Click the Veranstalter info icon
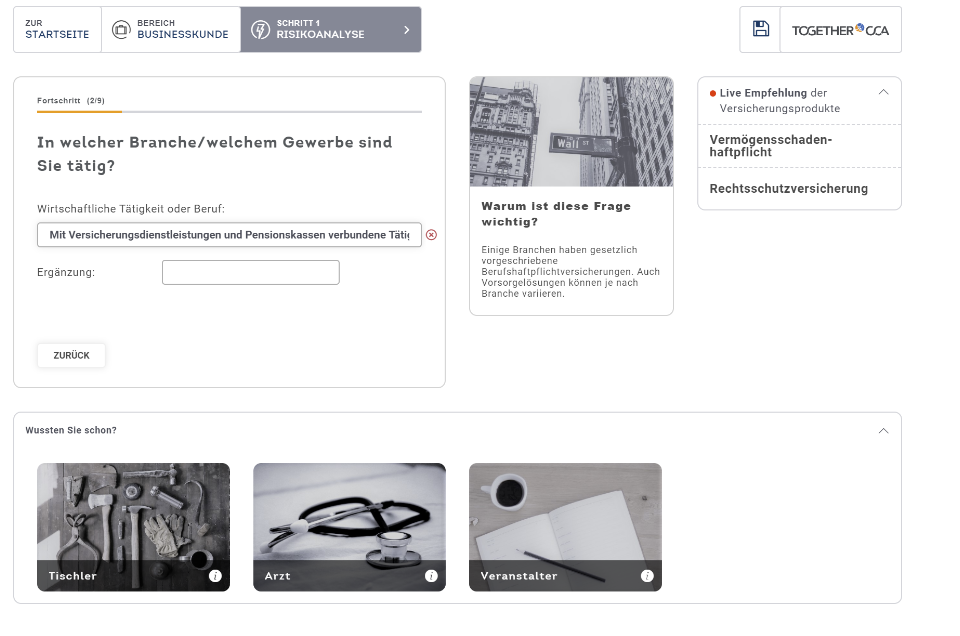Screen dimensions: 960x636 [647, 576]
